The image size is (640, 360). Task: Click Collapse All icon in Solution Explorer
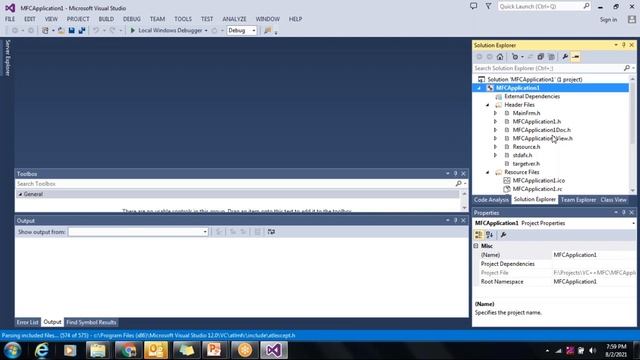(x=540, y=57)
